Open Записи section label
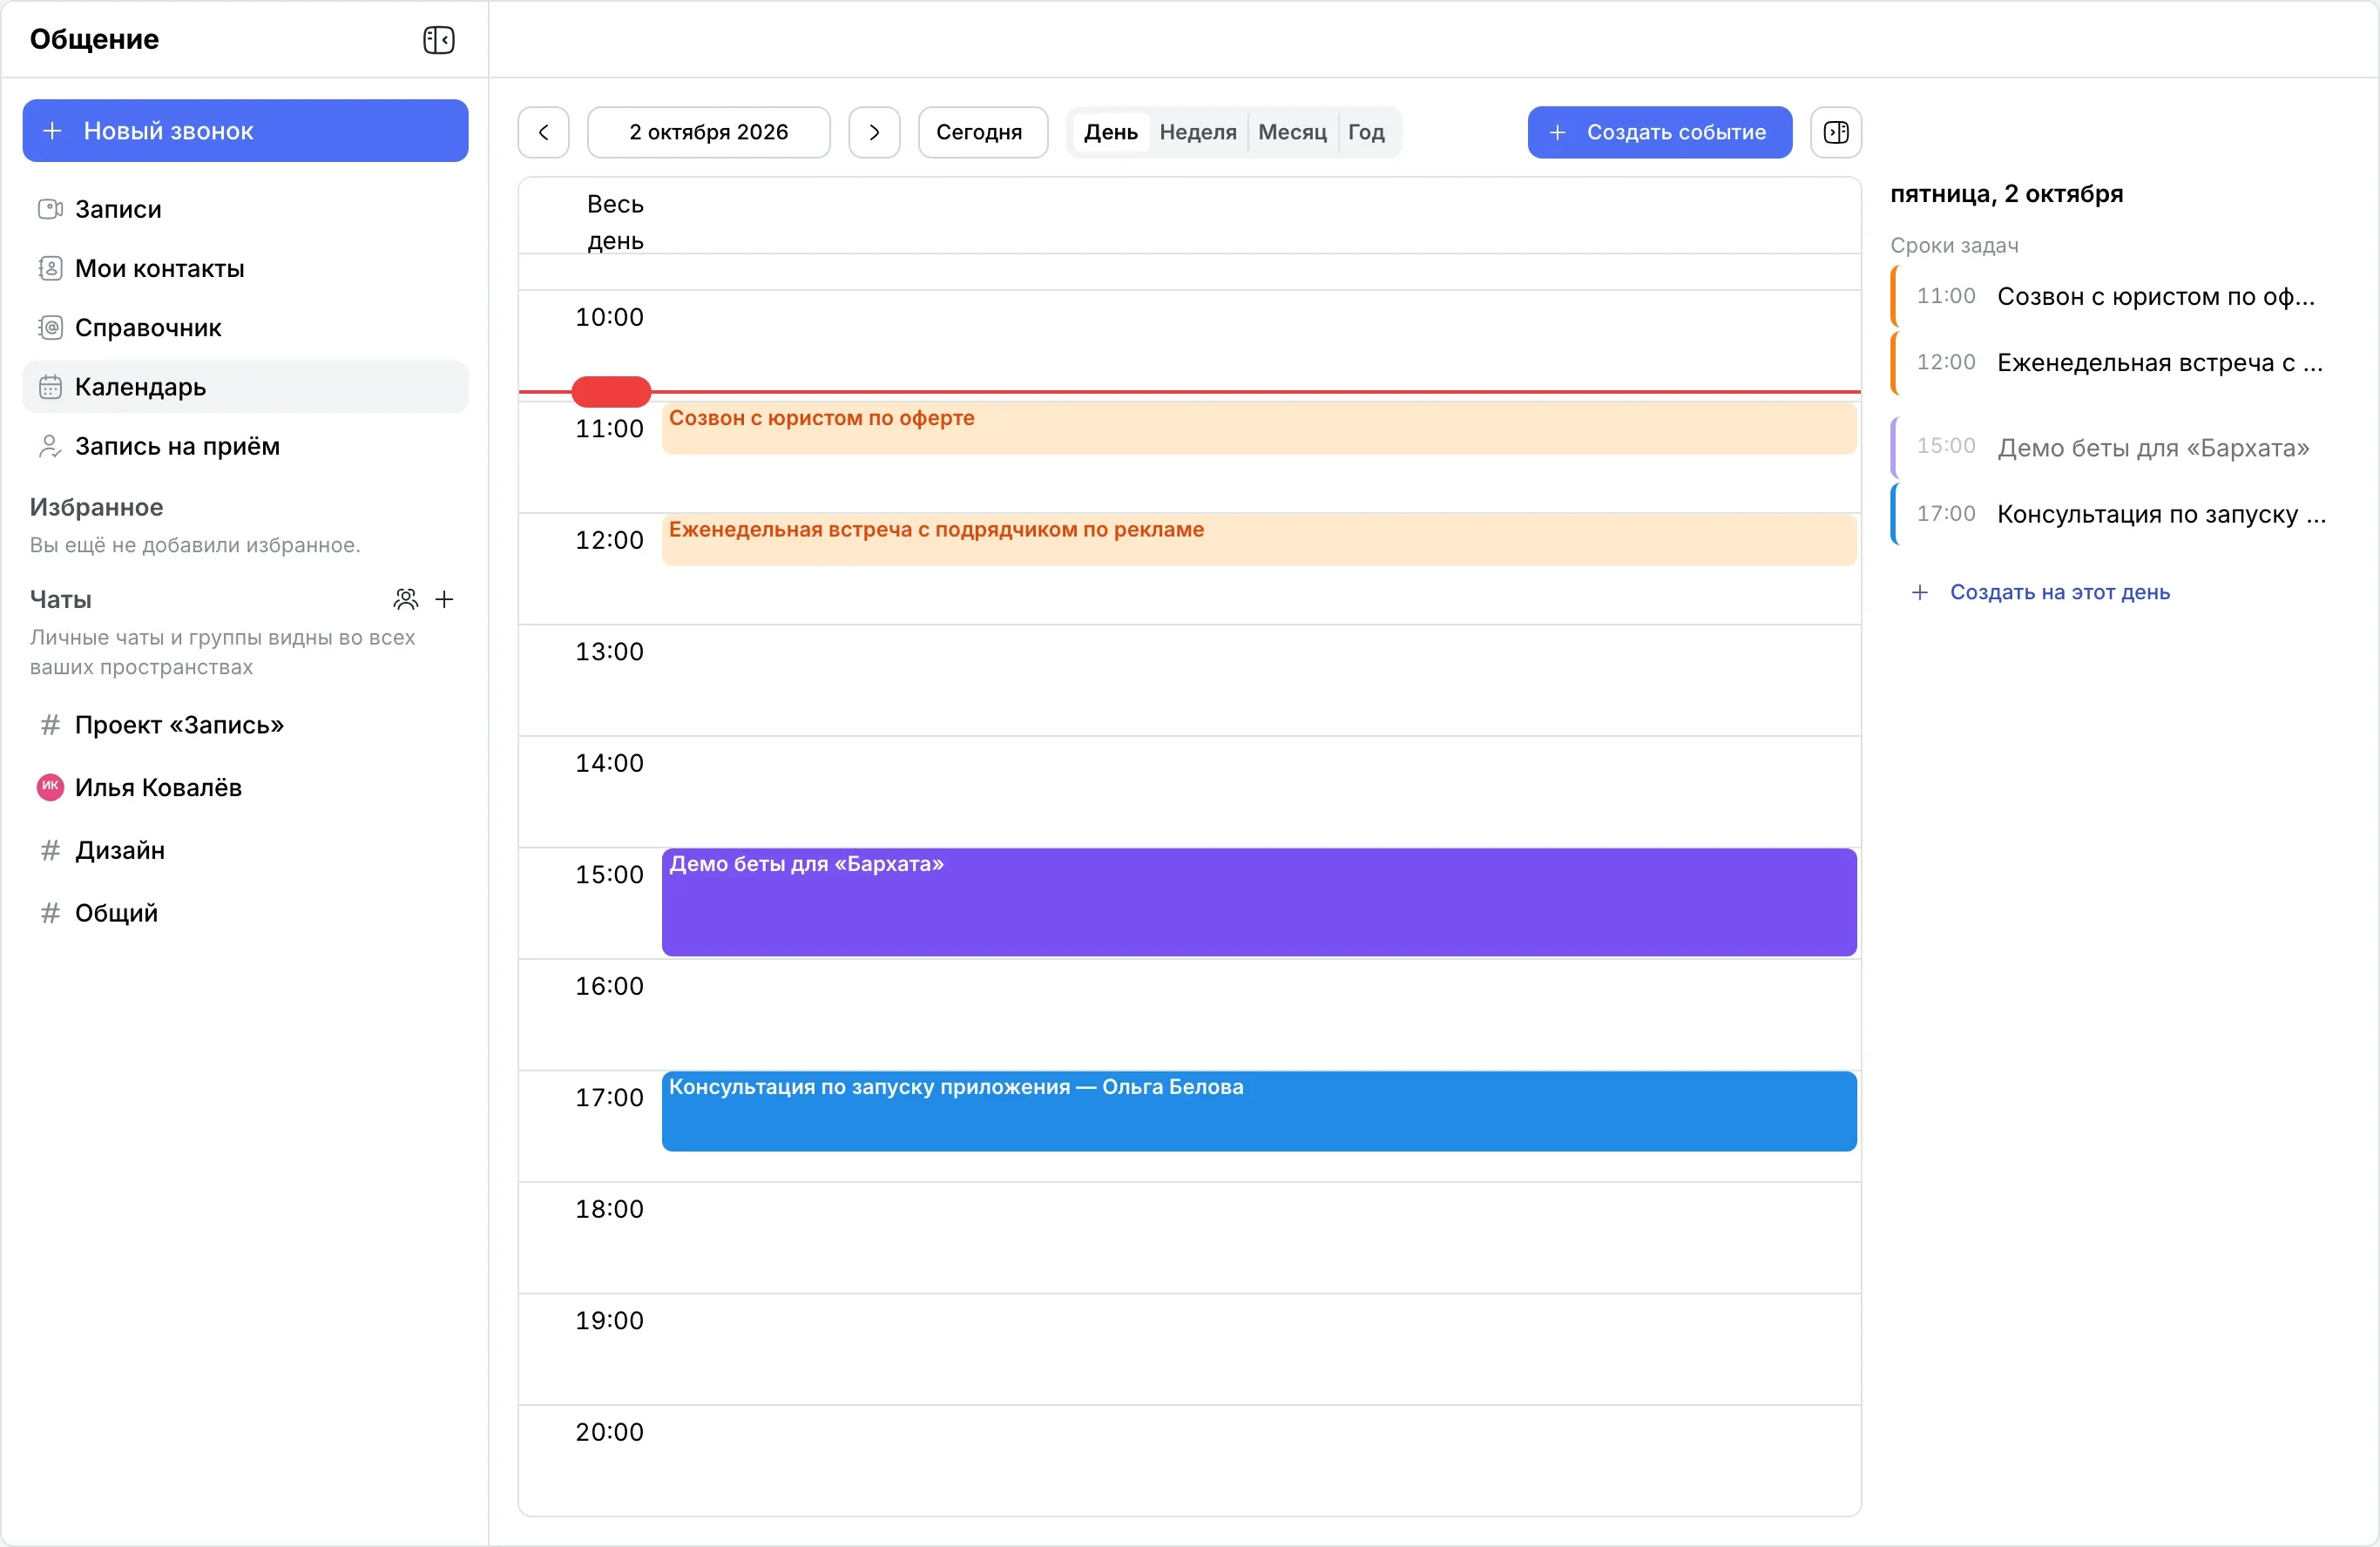Screen dimensions: 2380x1547 pyautogui.click(x=118, y=209)
